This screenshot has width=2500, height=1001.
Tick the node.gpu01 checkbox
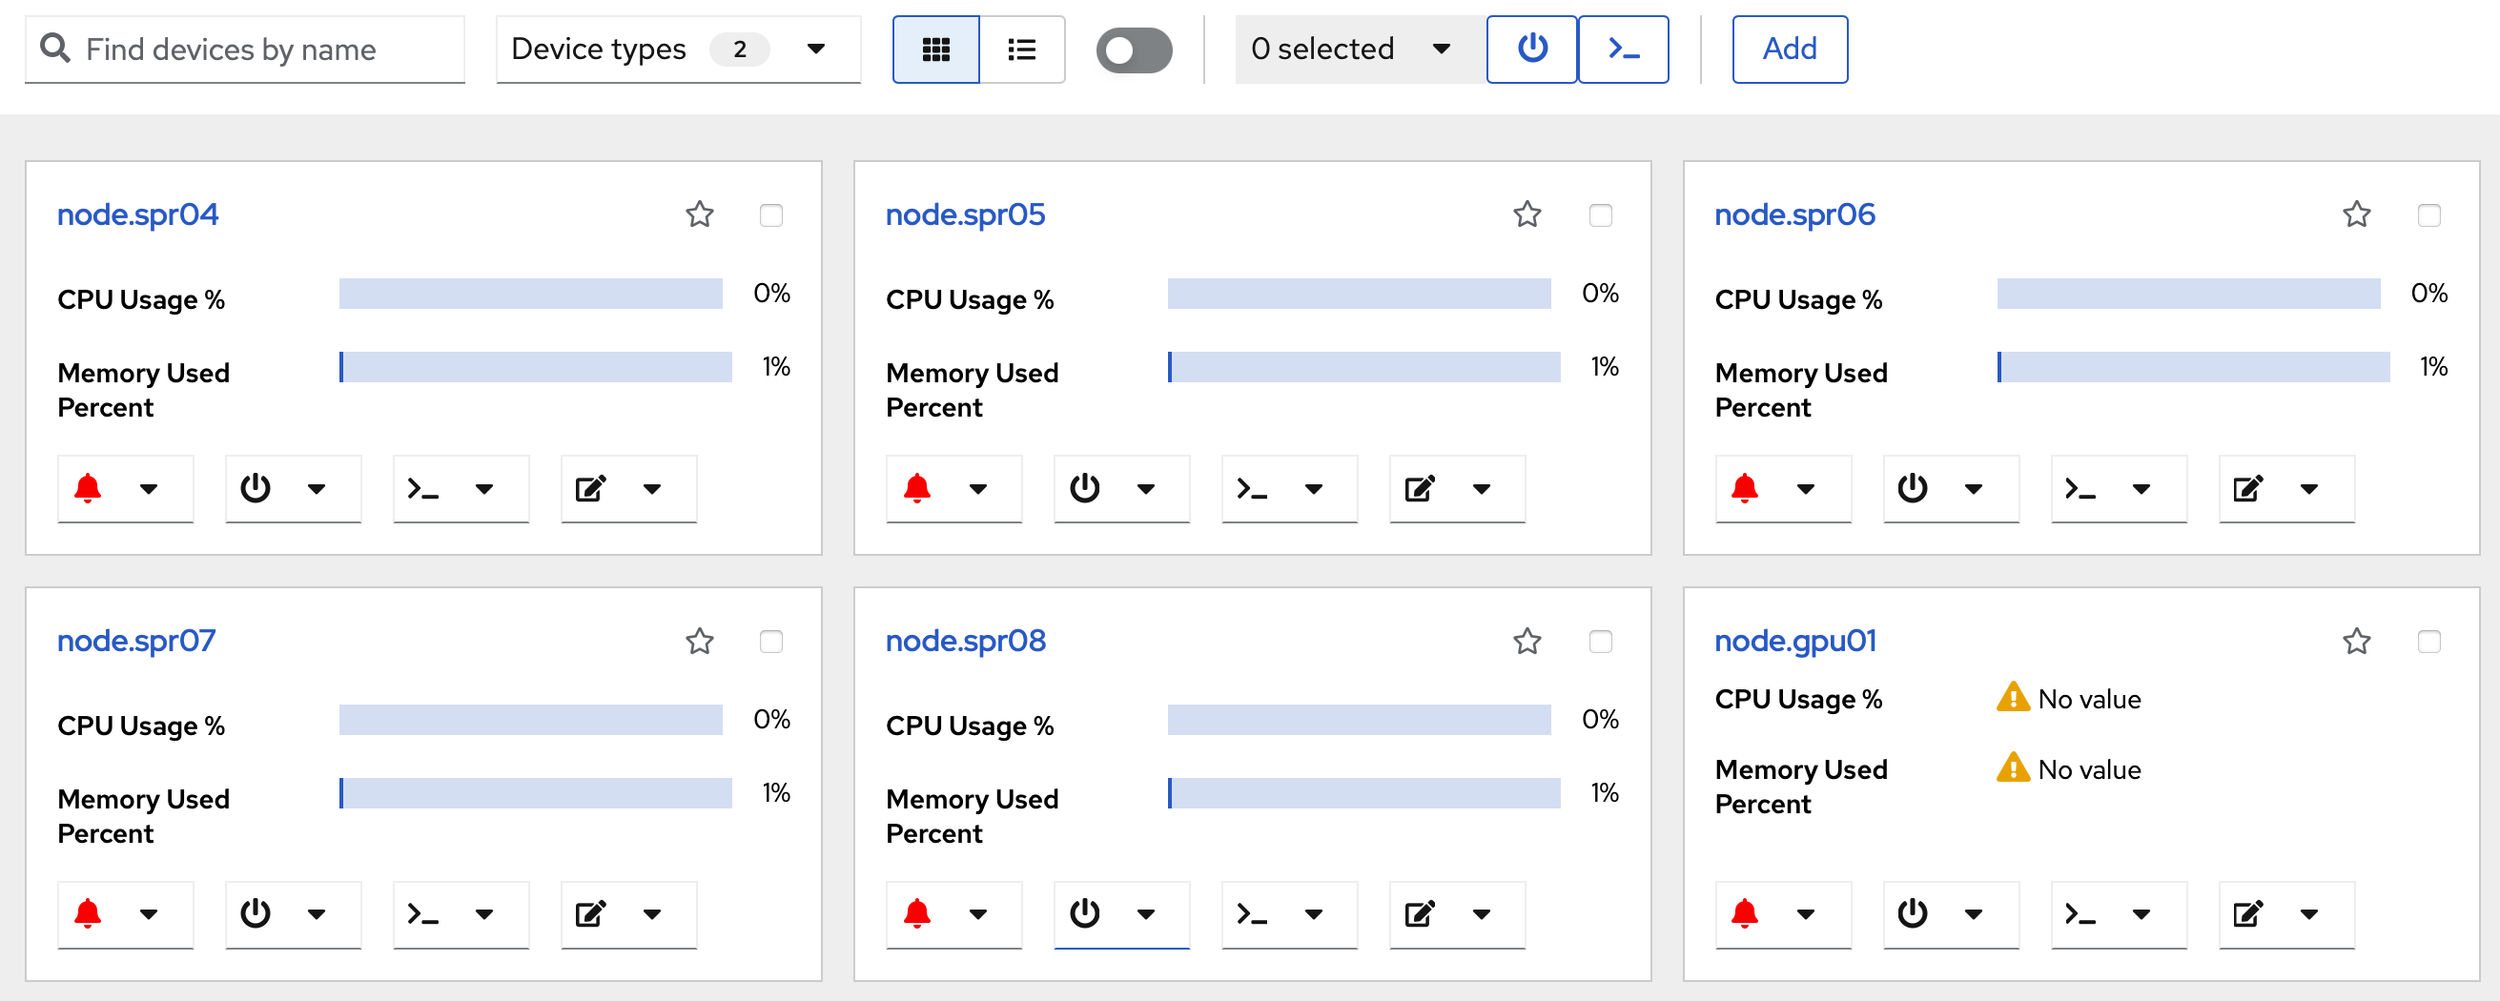(2429, 641)
